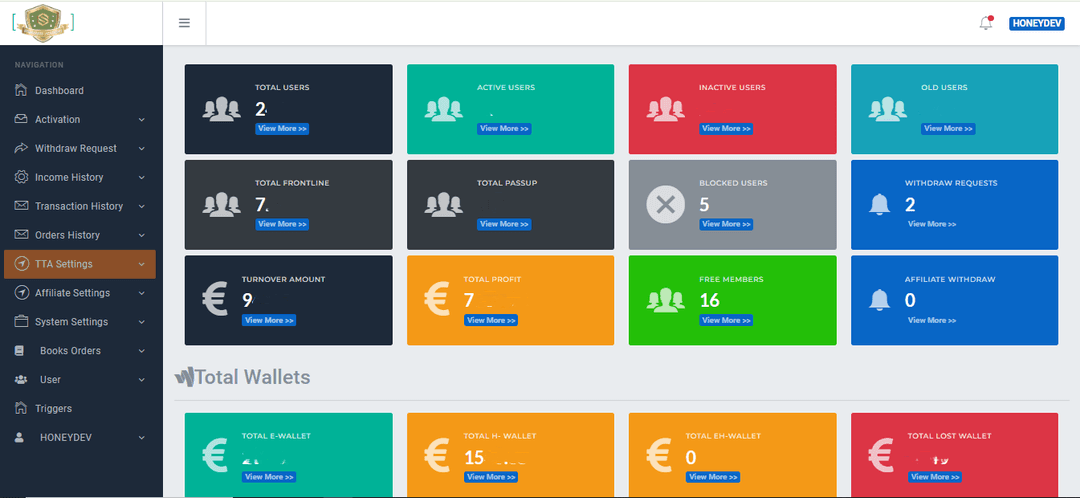Screen dimensions: 1080x498
Task: Click the Withdraw Requests bell icon
Action: [880, 205]
